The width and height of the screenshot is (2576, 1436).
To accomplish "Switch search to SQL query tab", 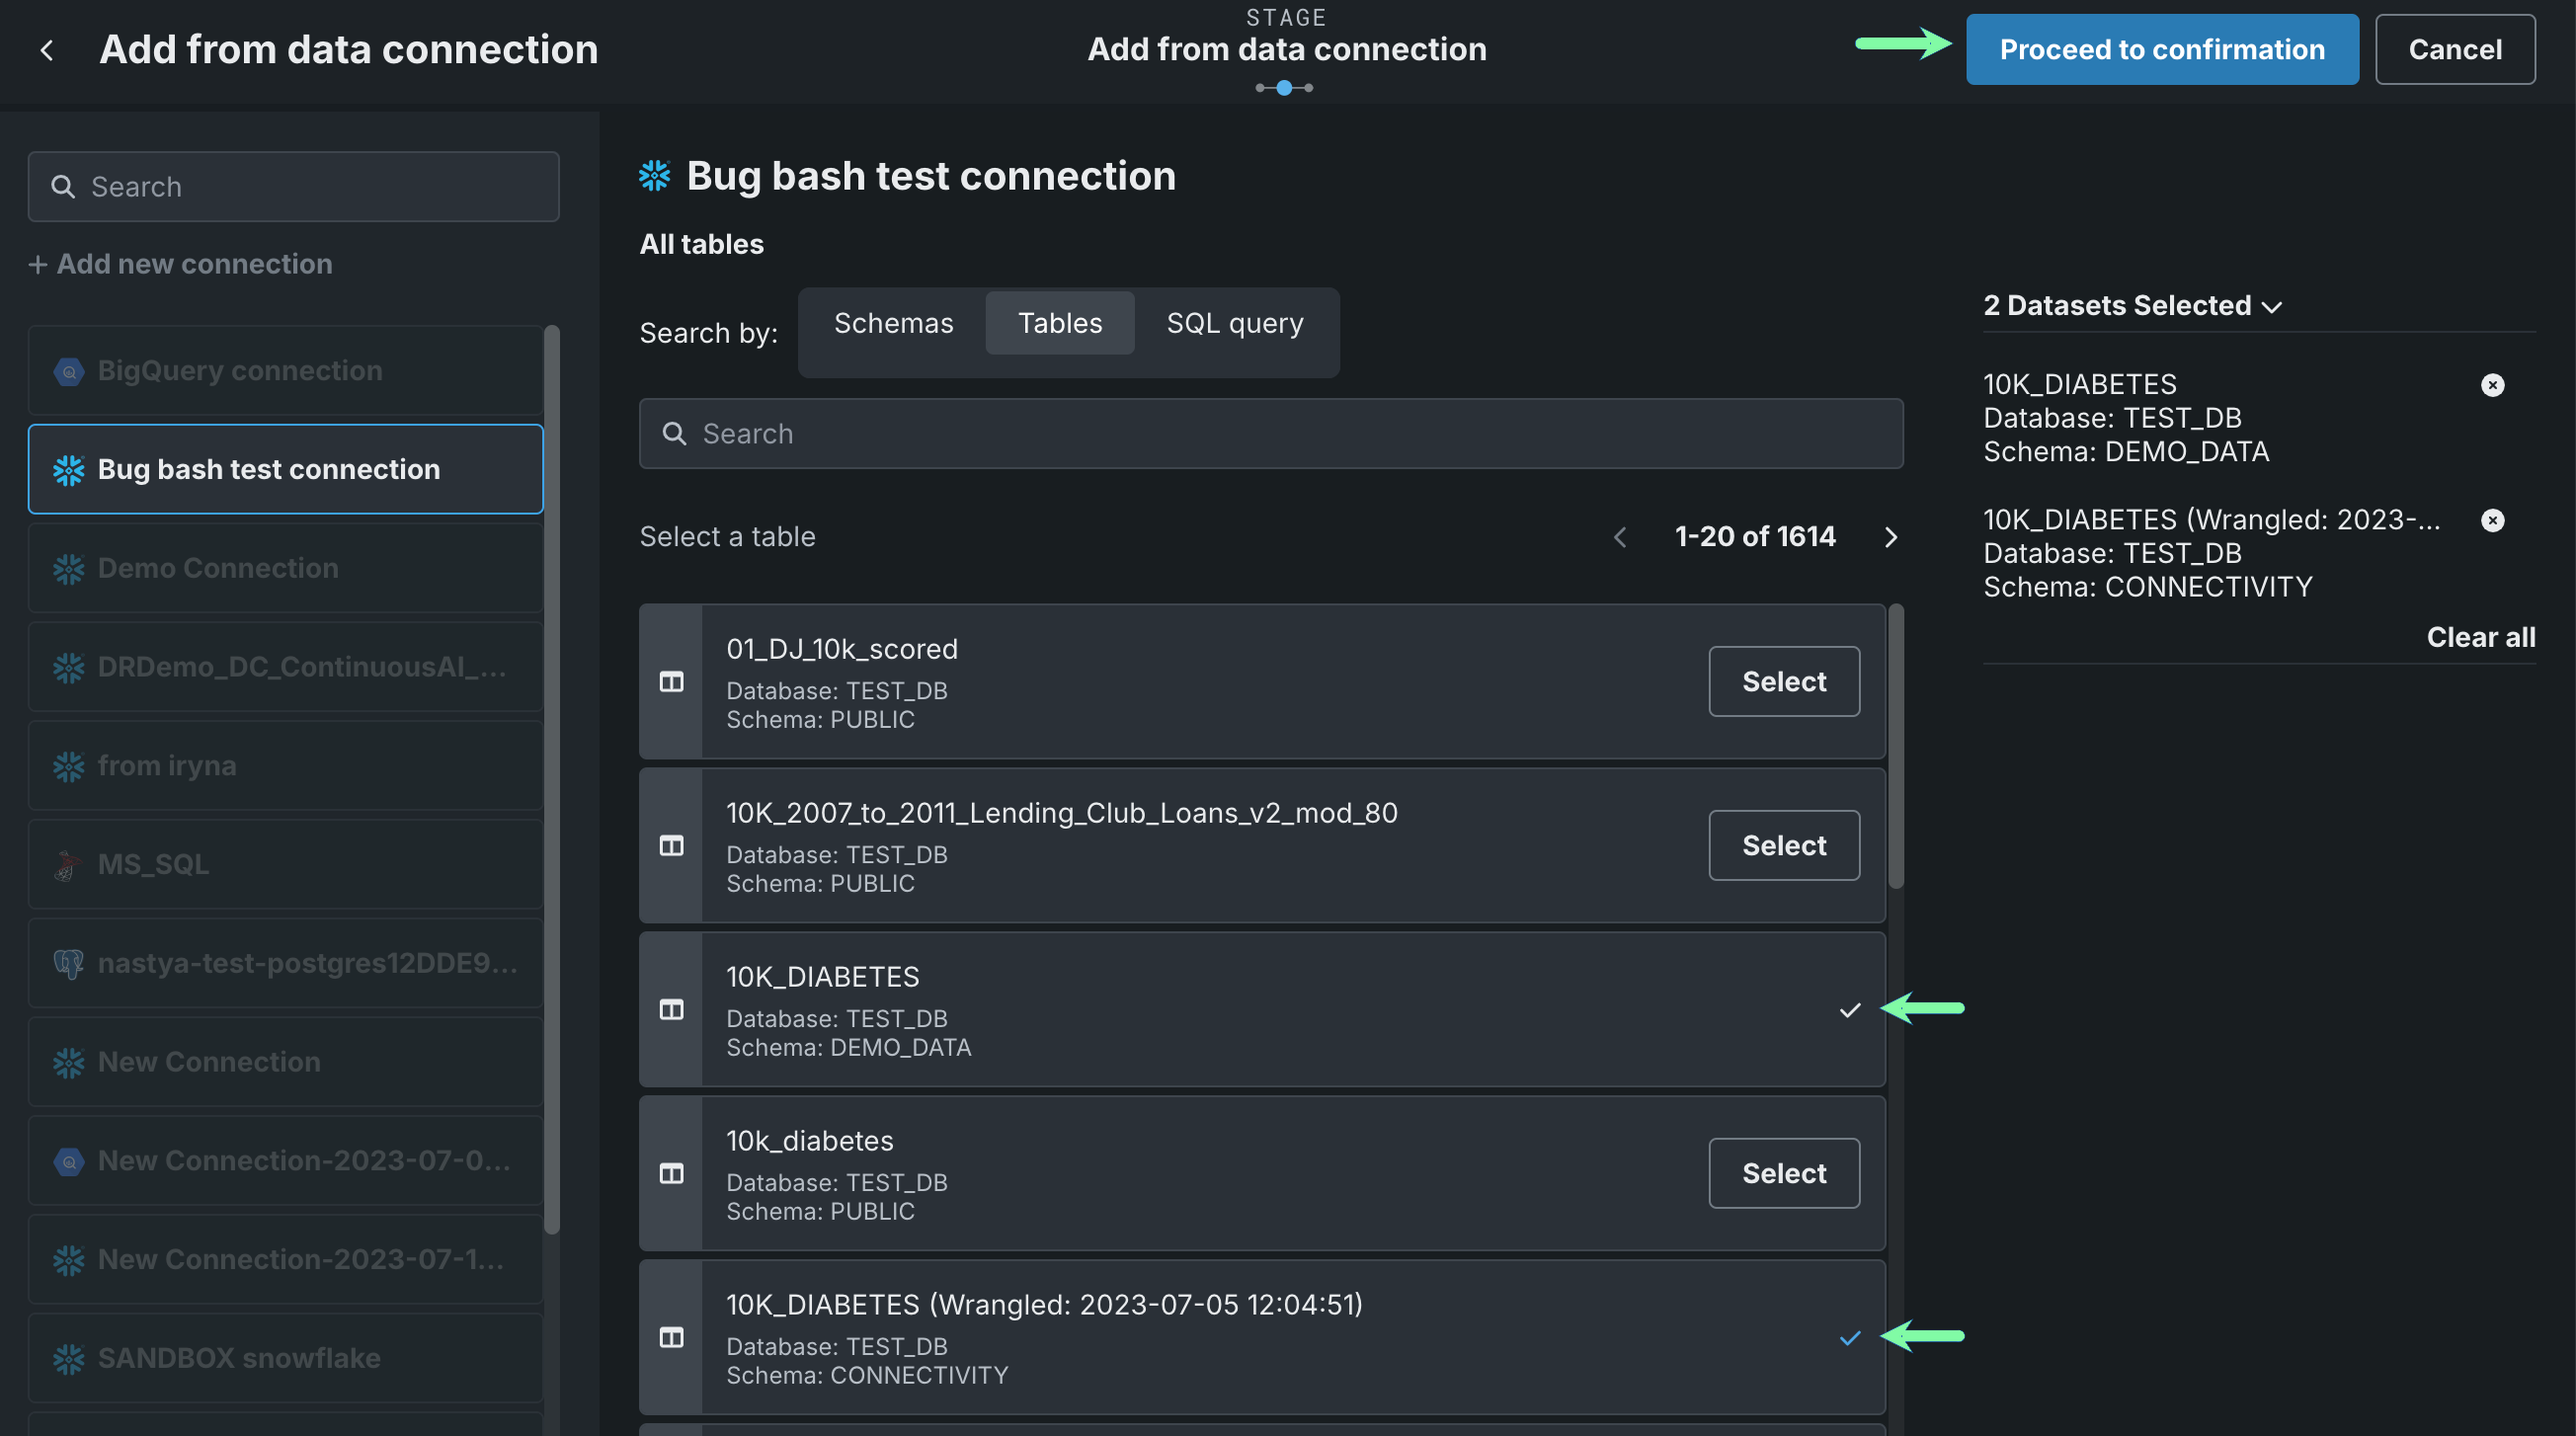I will (x=1234, y=323).
